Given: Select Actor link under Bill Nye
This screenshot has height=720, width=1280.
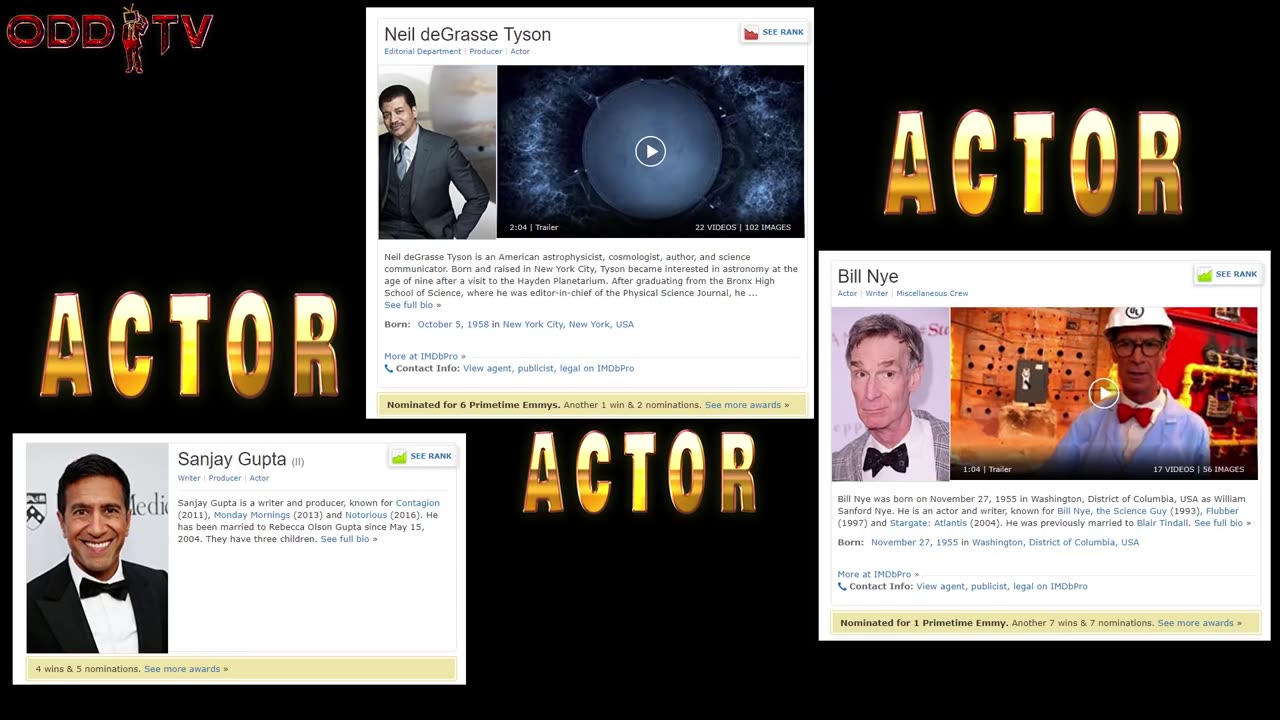Looking at the screenshot, I should [847, 293].
